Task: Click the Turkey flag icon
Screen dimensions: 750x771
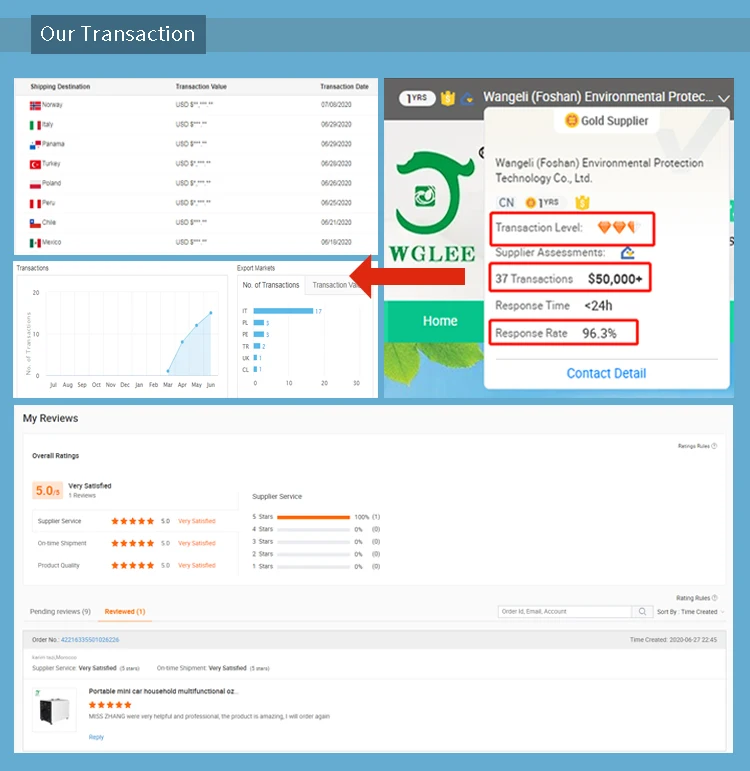Action: point(35,164)
